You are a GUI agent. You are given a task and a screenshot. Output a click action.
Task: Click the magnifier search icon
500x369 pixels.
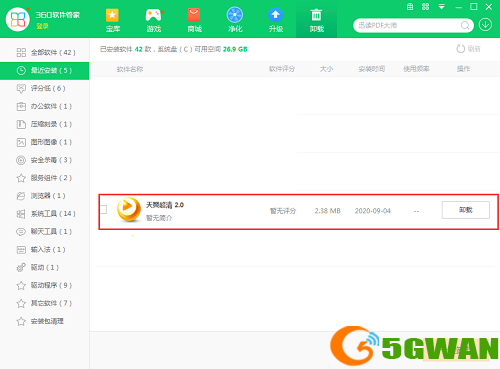[465, 25]
